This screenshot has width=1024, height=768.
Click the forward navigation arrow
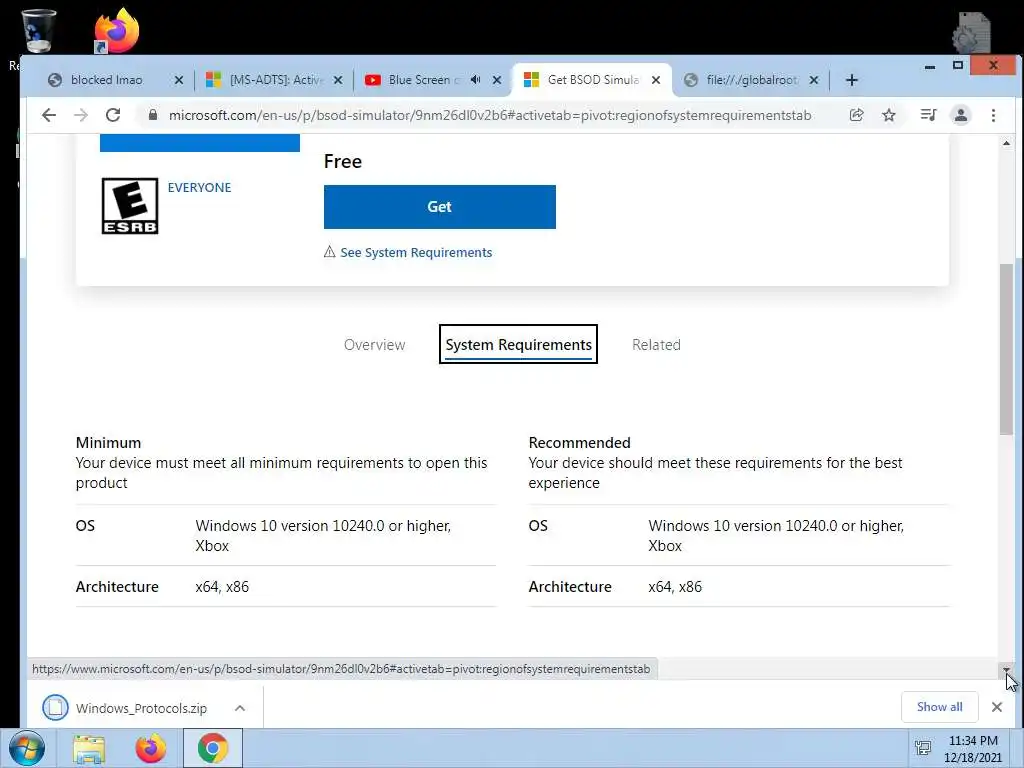click(x=81, y=116)
